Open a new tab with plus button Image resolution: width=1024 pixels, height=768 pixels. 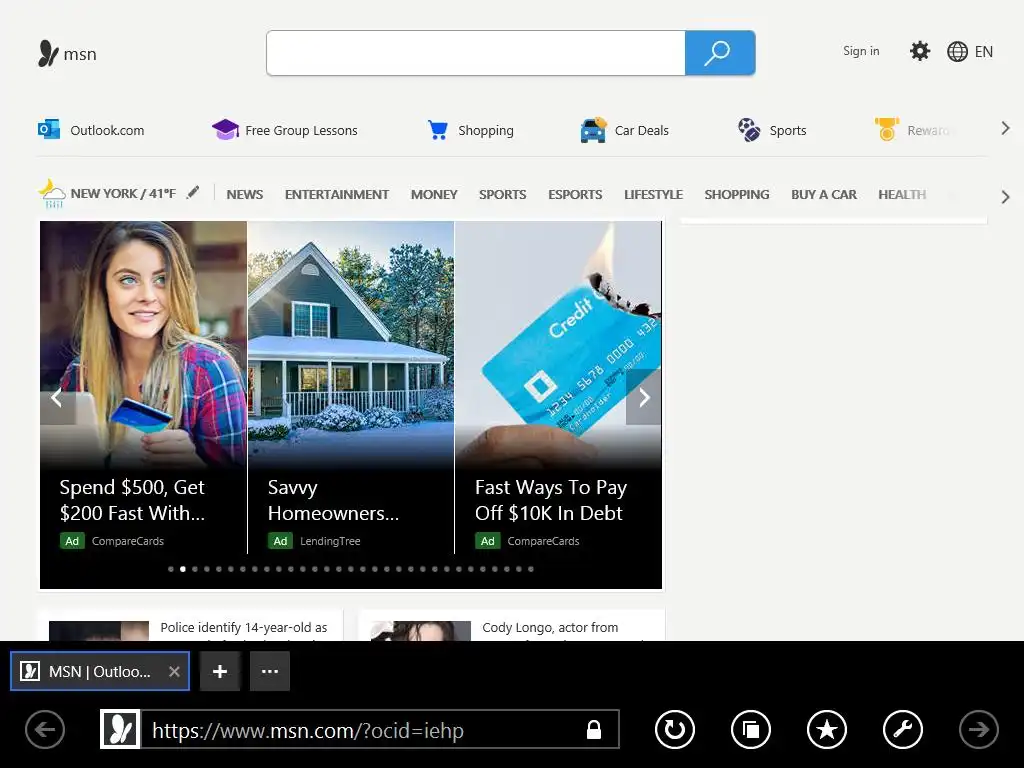point(220,671)
